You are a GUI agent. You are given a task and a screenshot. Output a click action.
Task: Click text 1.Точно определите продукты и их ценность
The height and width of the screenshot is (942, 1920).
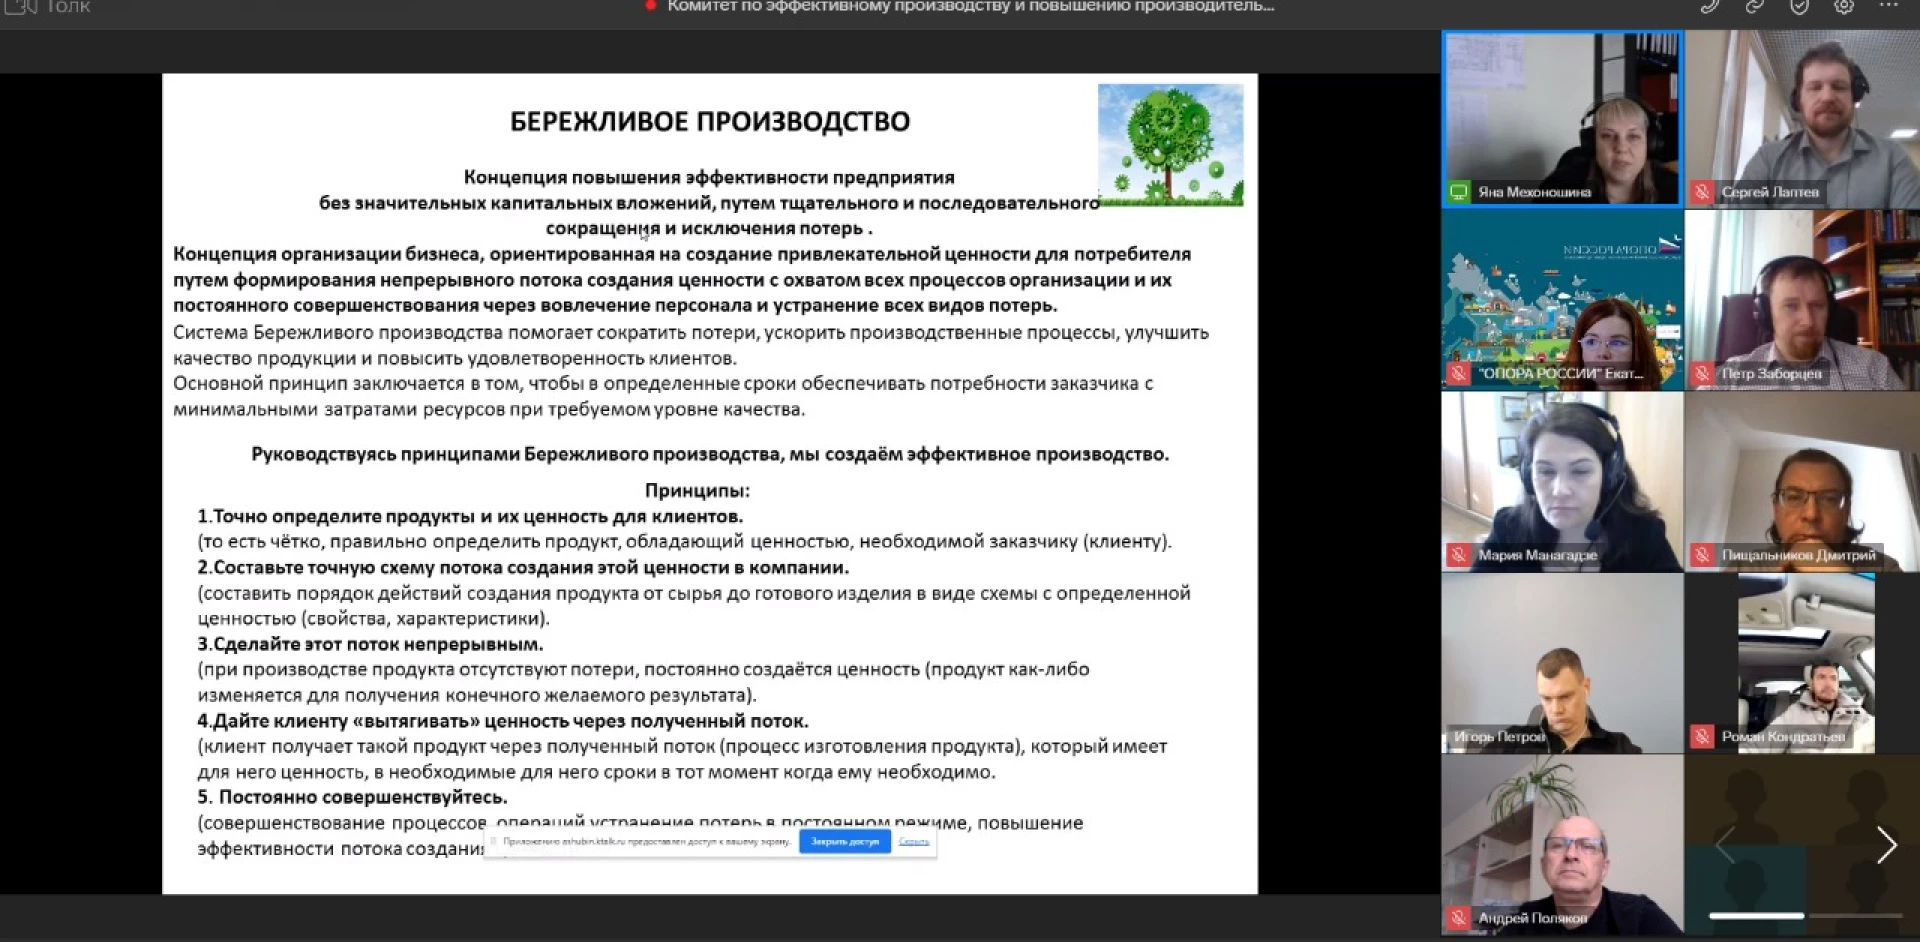[x=470, y=517]
